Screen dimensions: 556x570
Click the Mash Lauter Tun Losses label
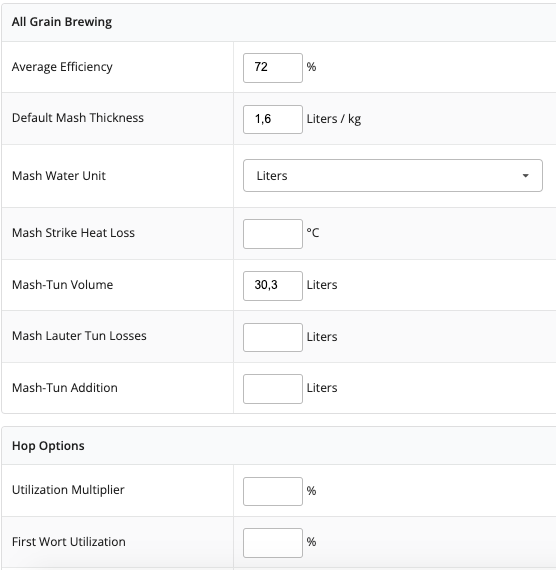(x=79, y=336)
